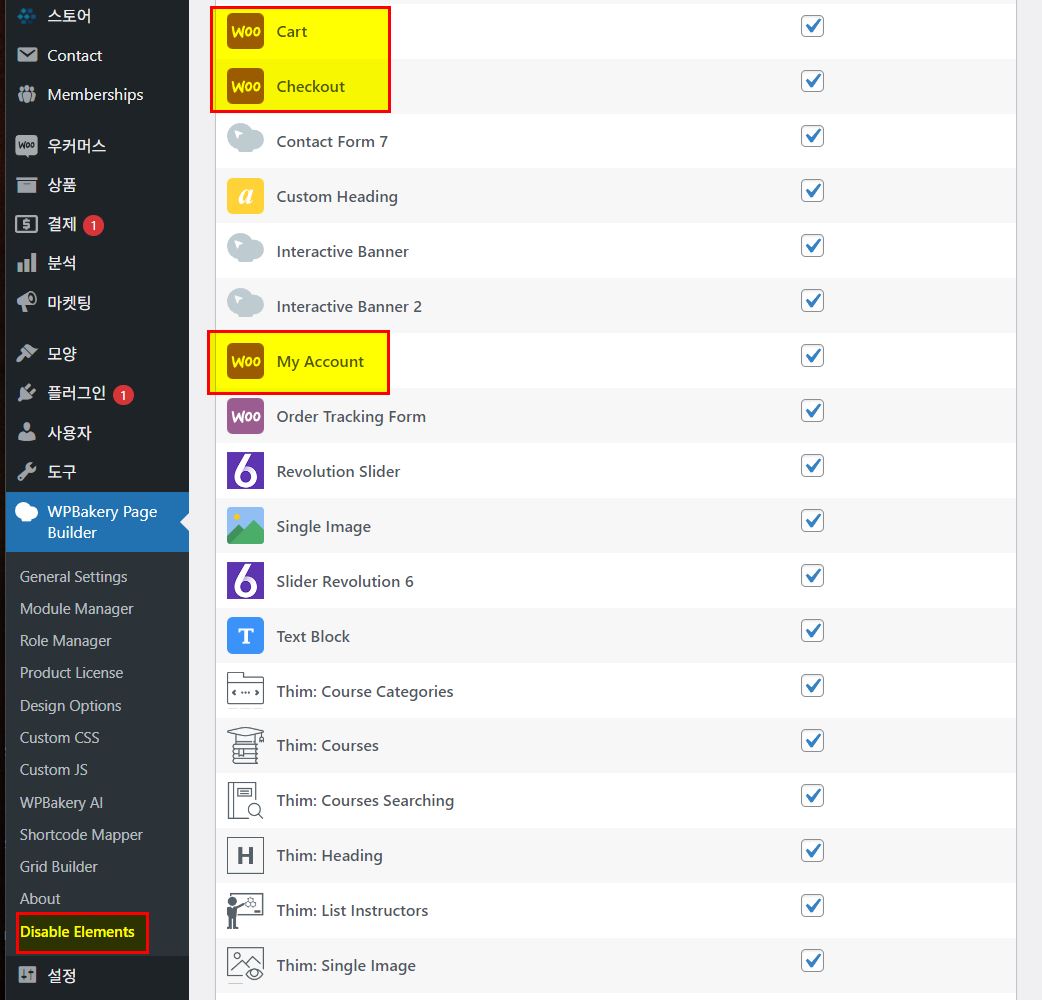Toggle the Thim: Single Image checkbox
This screenshot has width=1042, height=1000.
tap(812, 960)
